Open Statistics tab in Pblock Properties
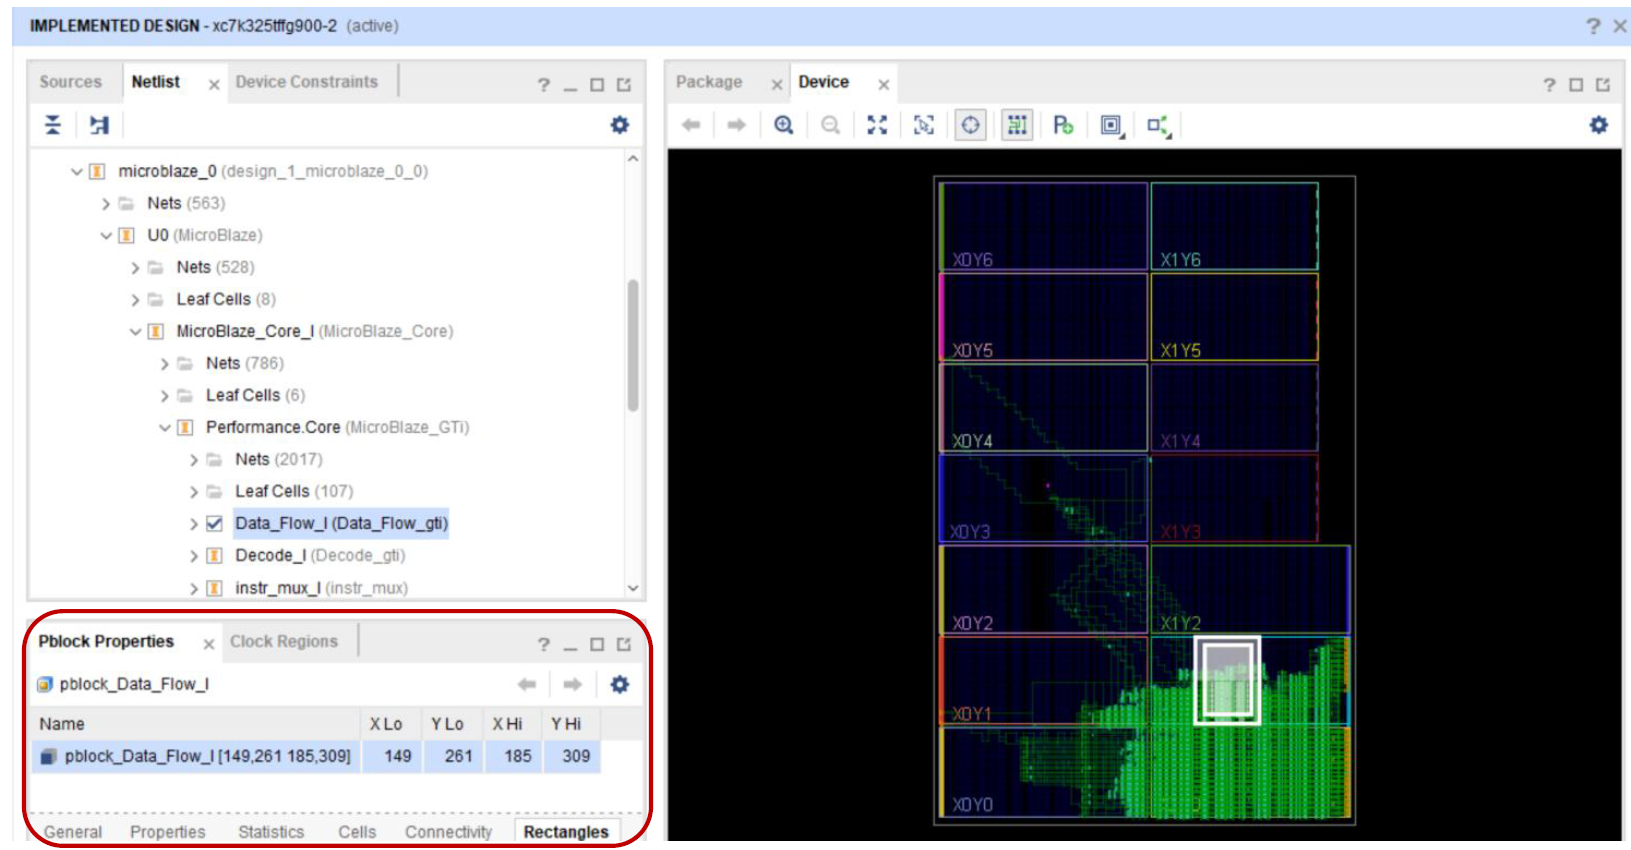This screenshot has width=1631, height=850. pyautogui.click(x=271, y=832)
